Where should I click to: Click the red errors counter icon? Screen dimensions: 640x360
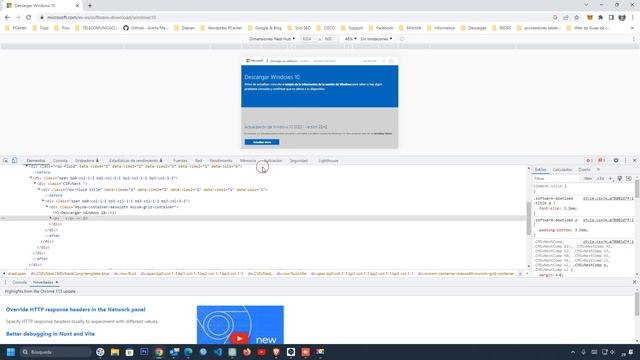click(589, 161)
